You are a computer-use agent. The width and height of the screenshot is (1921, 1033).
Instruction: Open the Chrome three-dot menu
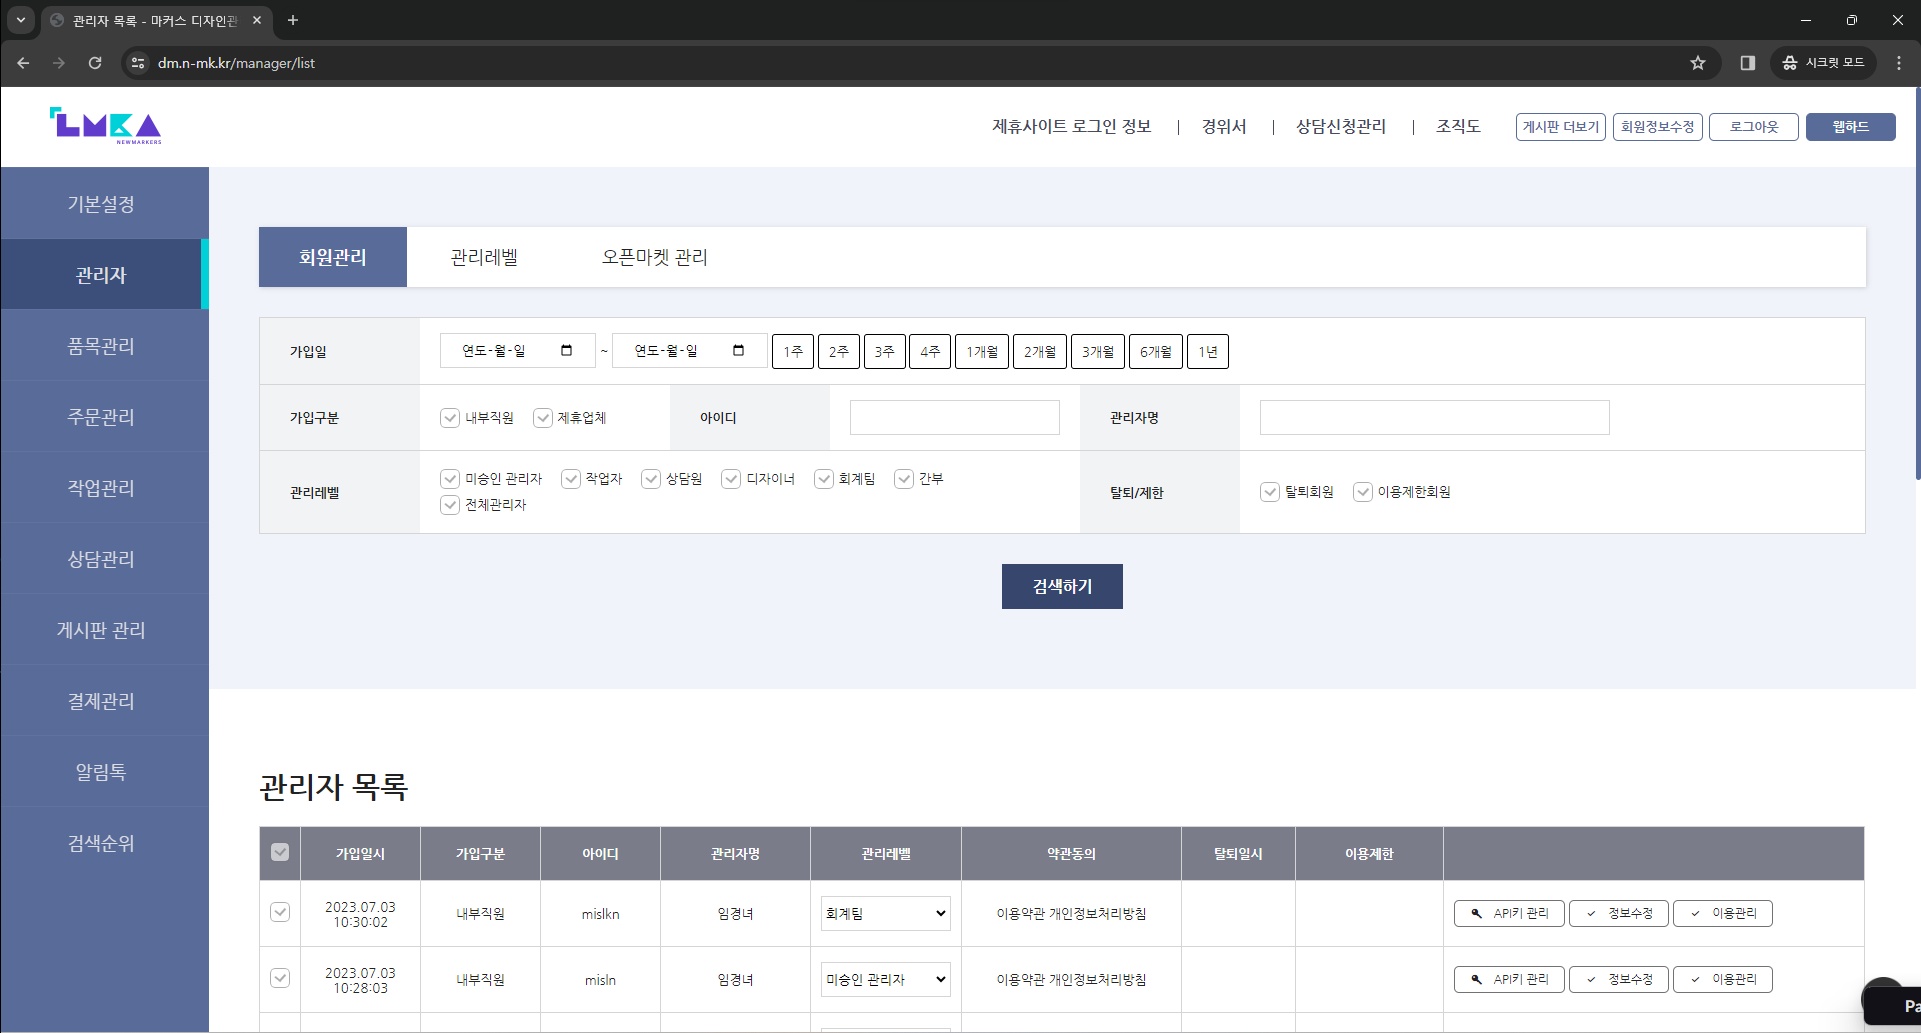point(1899,63)
